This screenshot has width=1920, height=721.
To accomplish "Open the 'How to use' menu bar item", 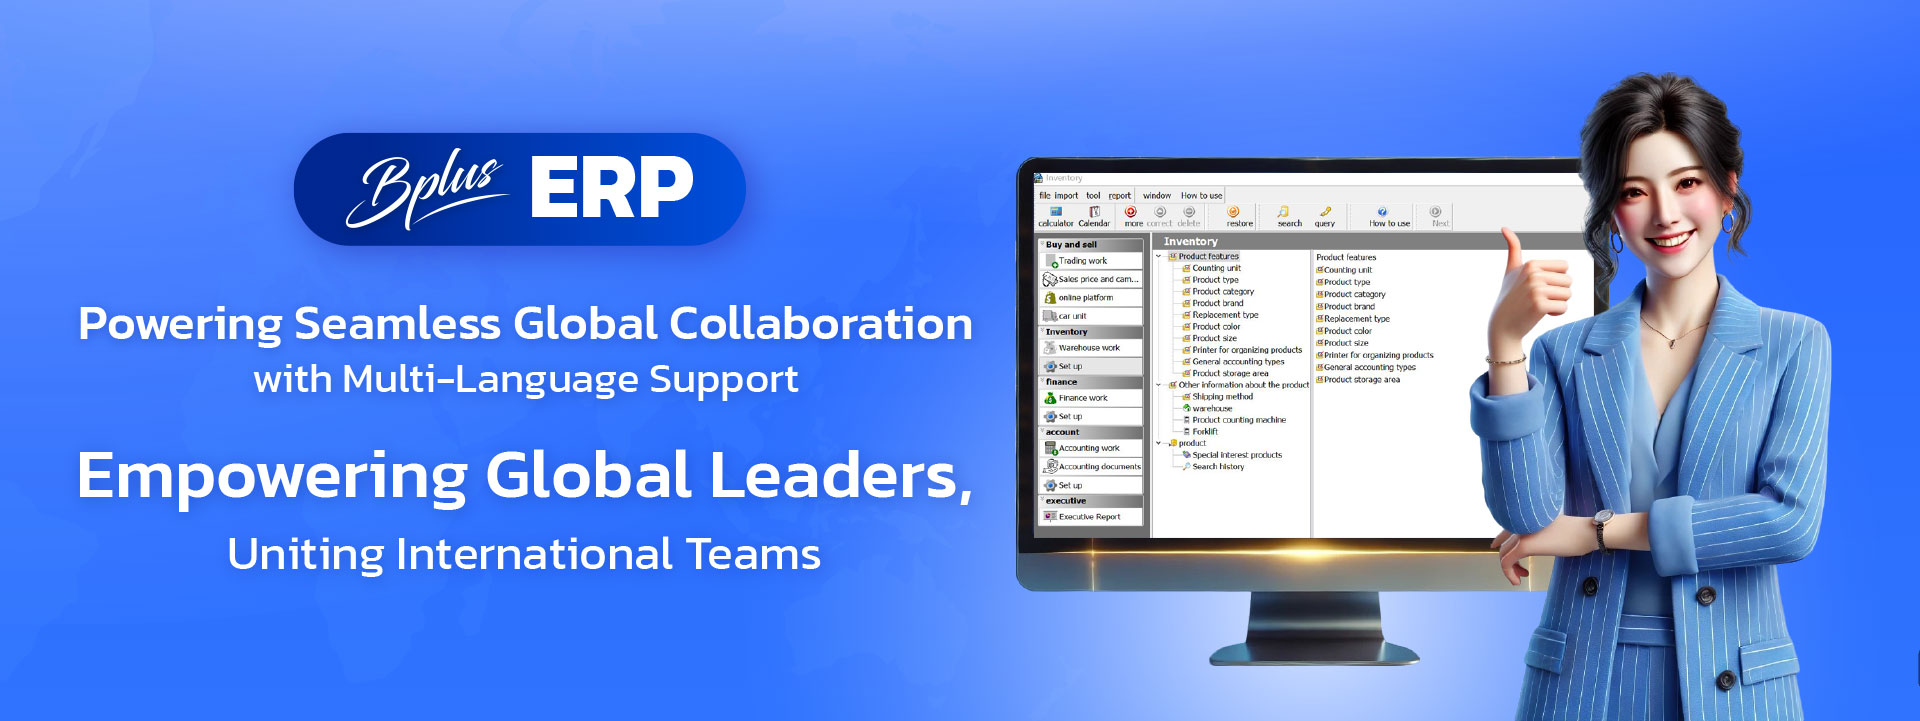I will click(x=1201, y=196).
